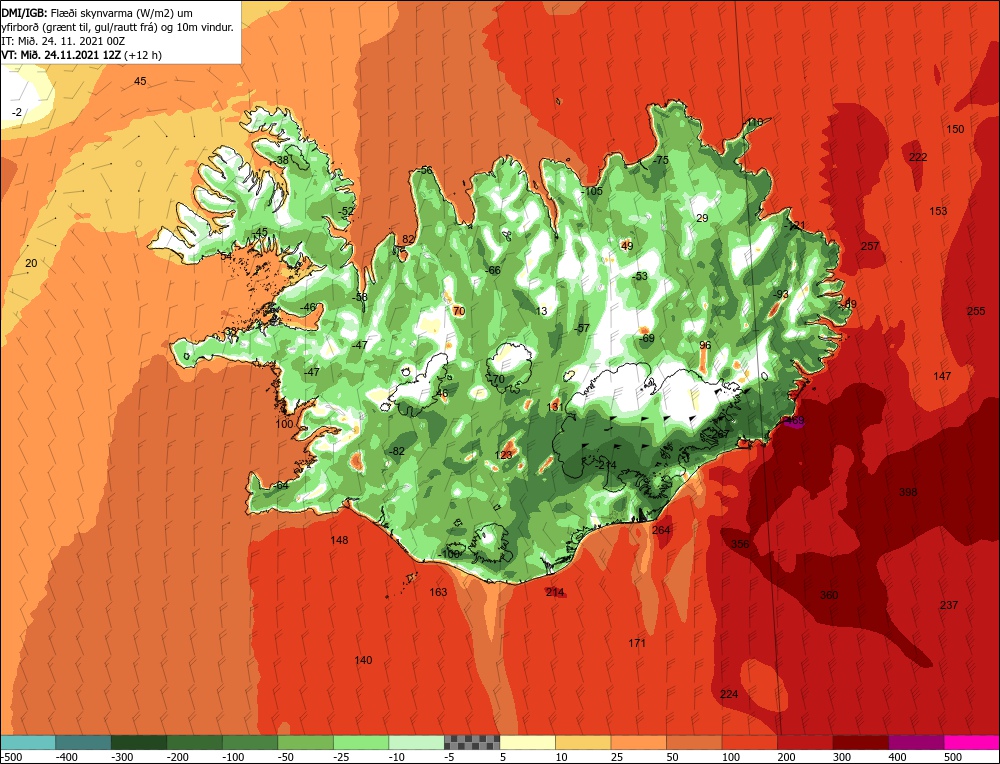Image resolution: width=1000 pixels, height=764 pixels.
Task: Click the 'VT: Mið. 24.11.2021 12Z (+12 h)' line
Action: pos(82,55)
